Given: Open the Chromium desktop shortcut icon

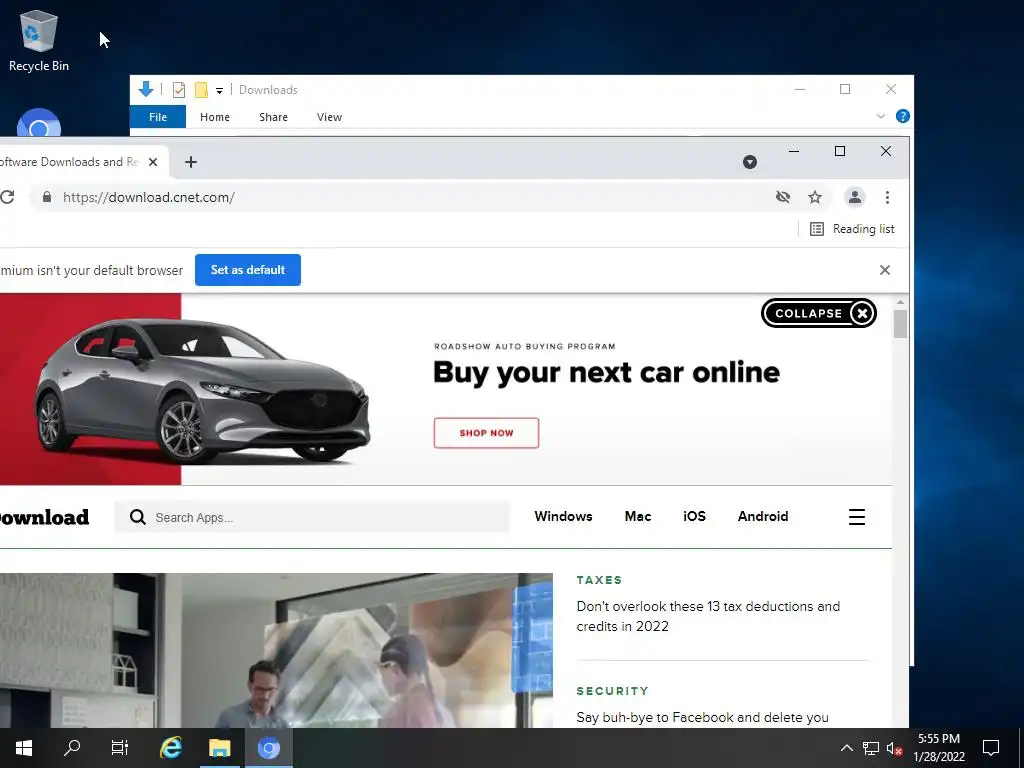Looking at the screenshot, I should tap(39, 123).
